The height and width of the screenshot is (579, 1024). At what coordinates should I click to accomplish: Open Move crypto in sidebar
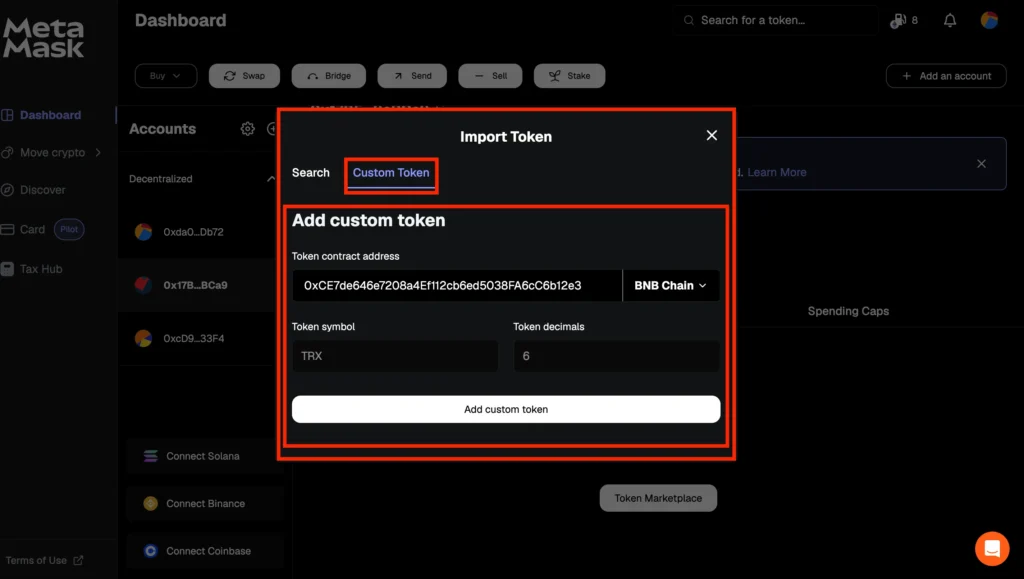pyautogui.click(x=52, y=152)
